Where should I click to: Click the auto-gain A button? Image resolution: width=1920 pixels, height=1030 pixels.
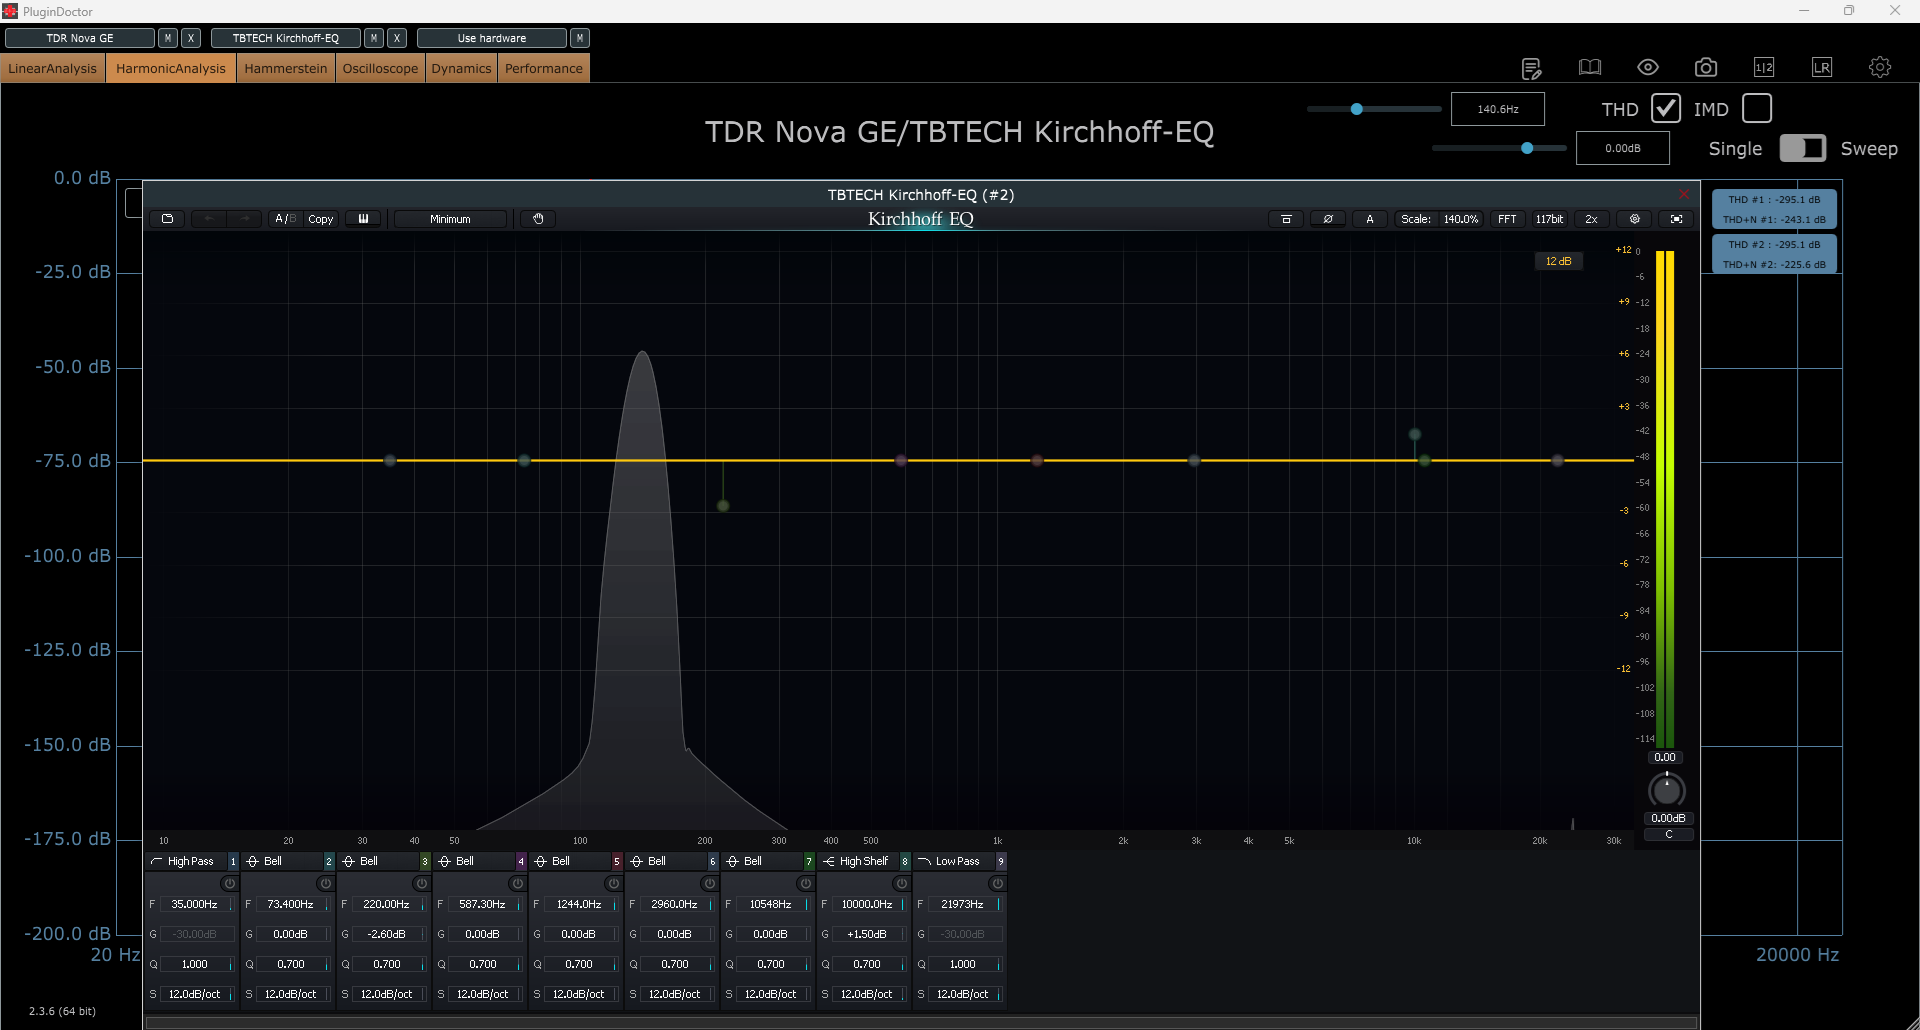pos(1370,219)
